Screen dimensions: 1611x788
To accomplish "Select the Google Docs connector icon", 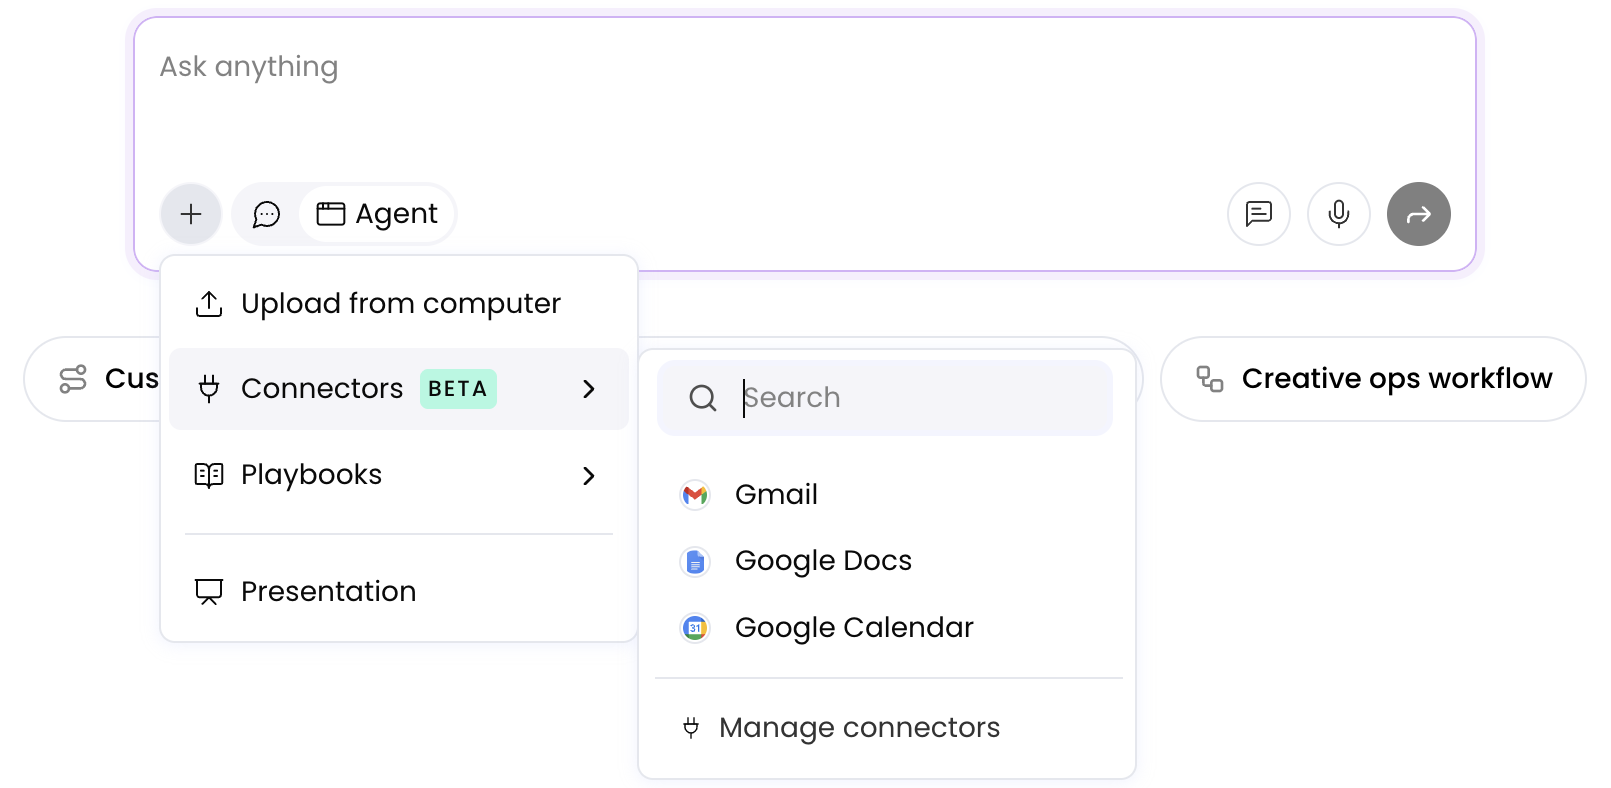I will [x=695, y=562].
